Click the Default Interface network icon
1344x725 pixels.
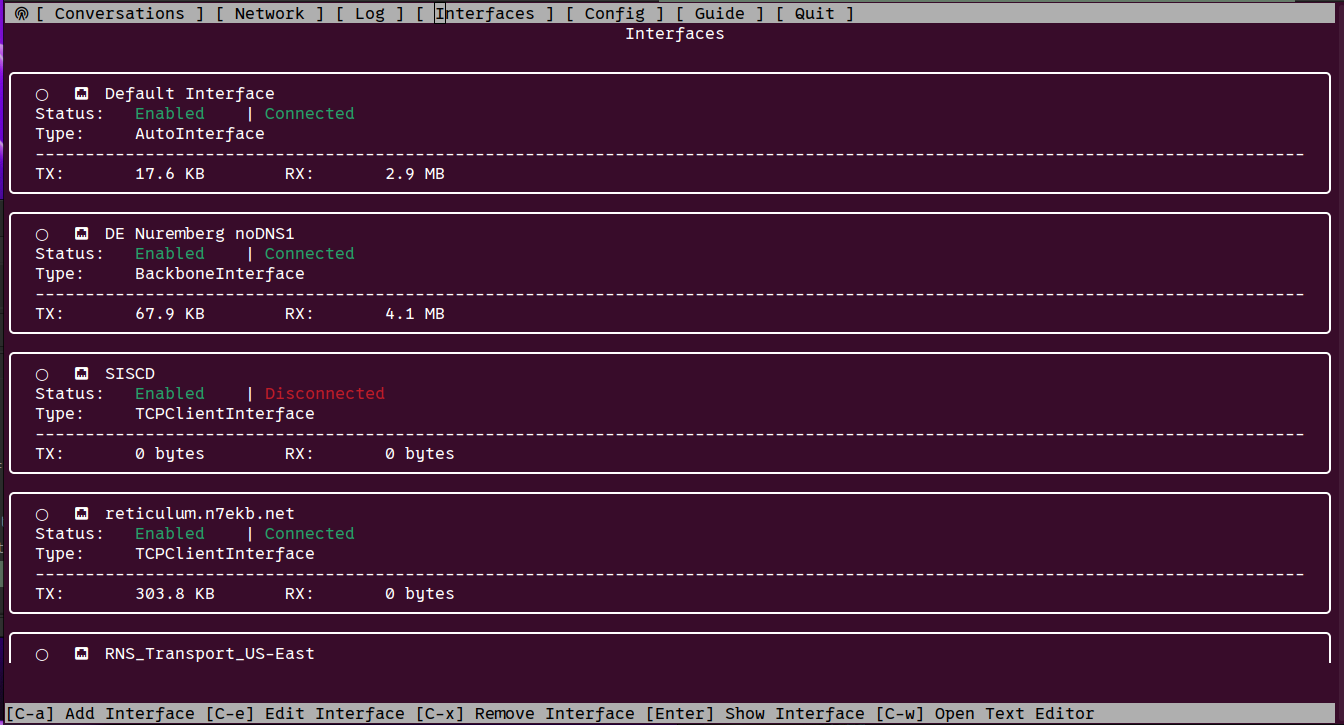82,94
